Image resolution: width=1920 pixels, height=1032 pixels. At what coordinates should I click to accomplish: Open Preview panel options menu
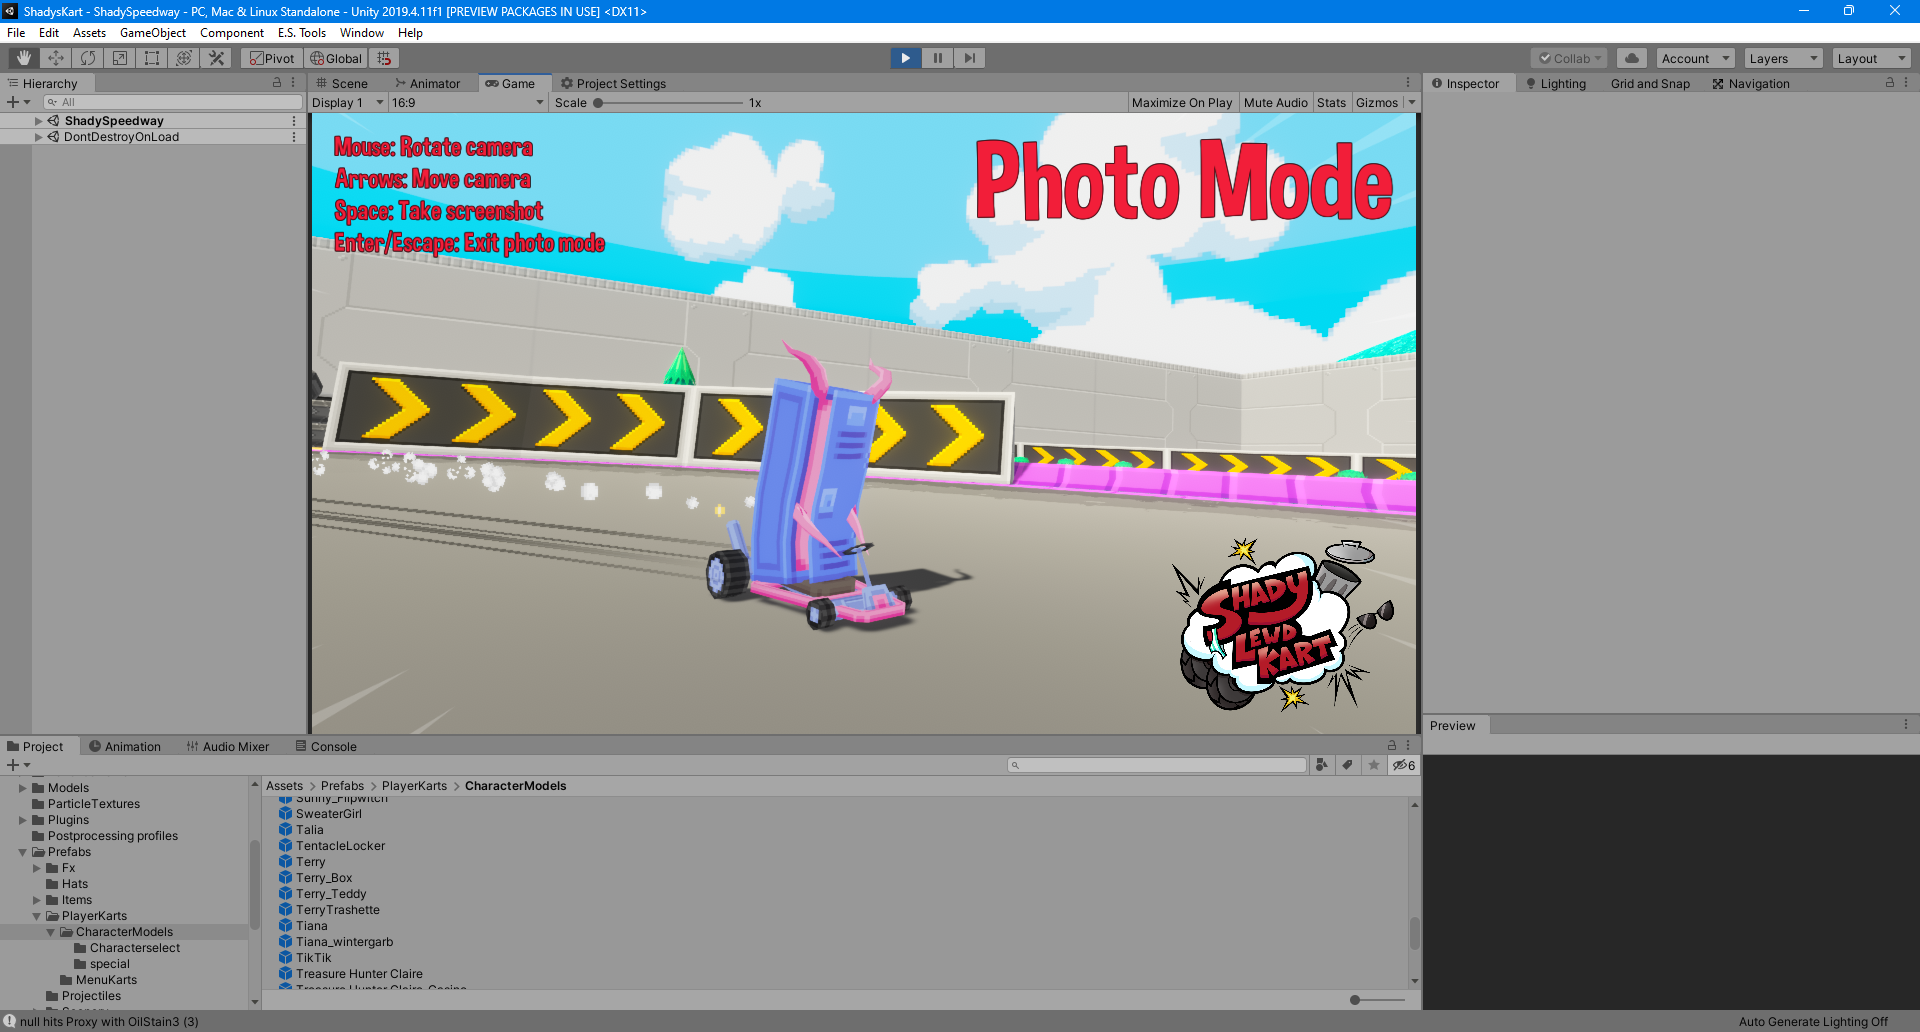tap(1906, 725)
